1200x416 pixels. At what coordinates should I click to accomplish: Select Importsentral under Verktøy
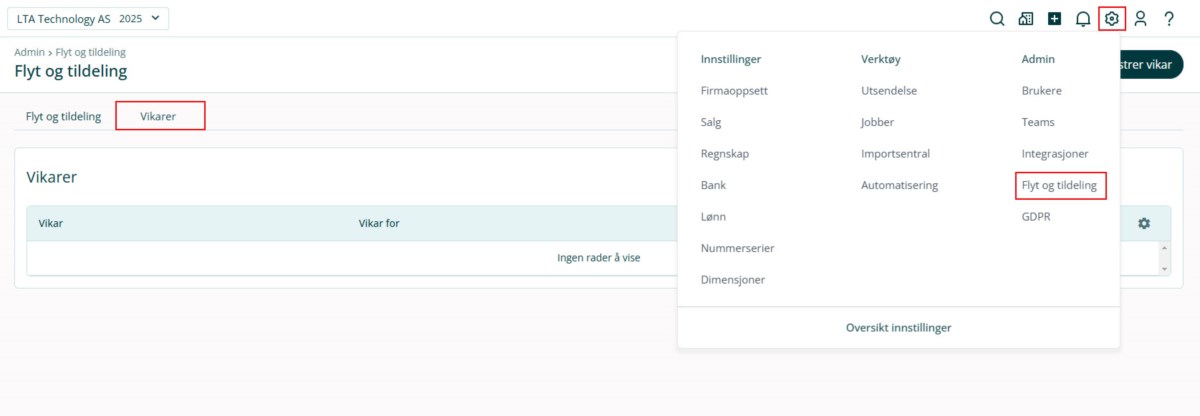point(895,154)
